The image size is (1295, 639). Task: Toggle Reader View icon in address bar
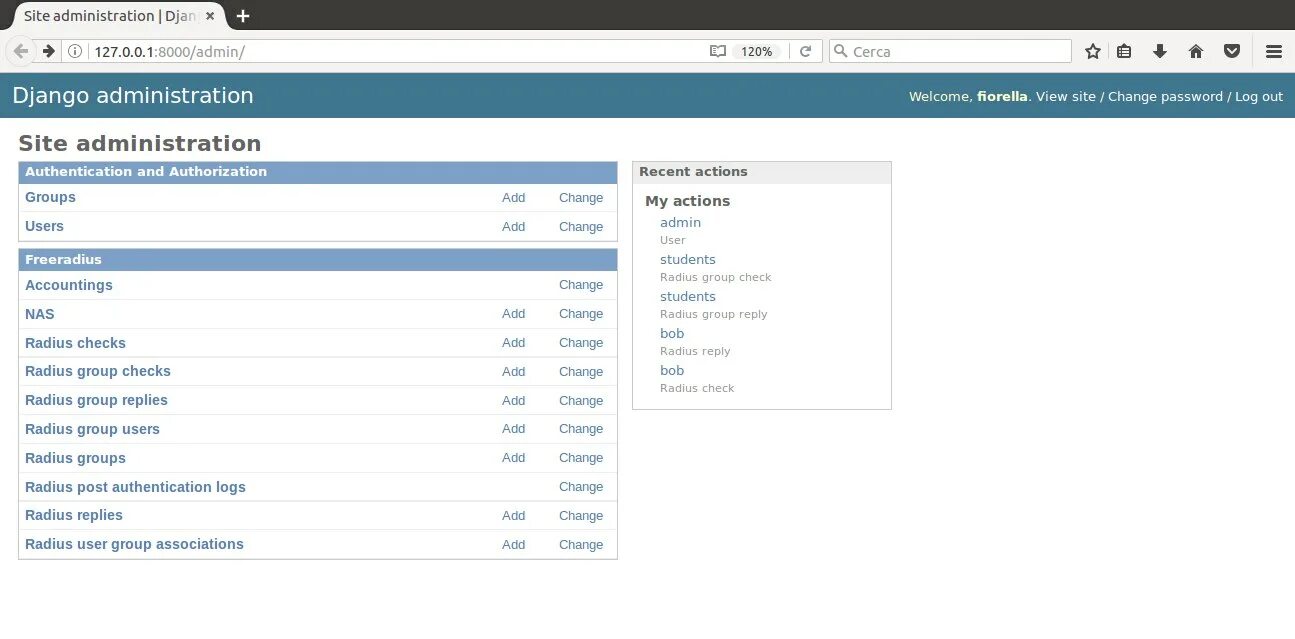tap(717, 51)
